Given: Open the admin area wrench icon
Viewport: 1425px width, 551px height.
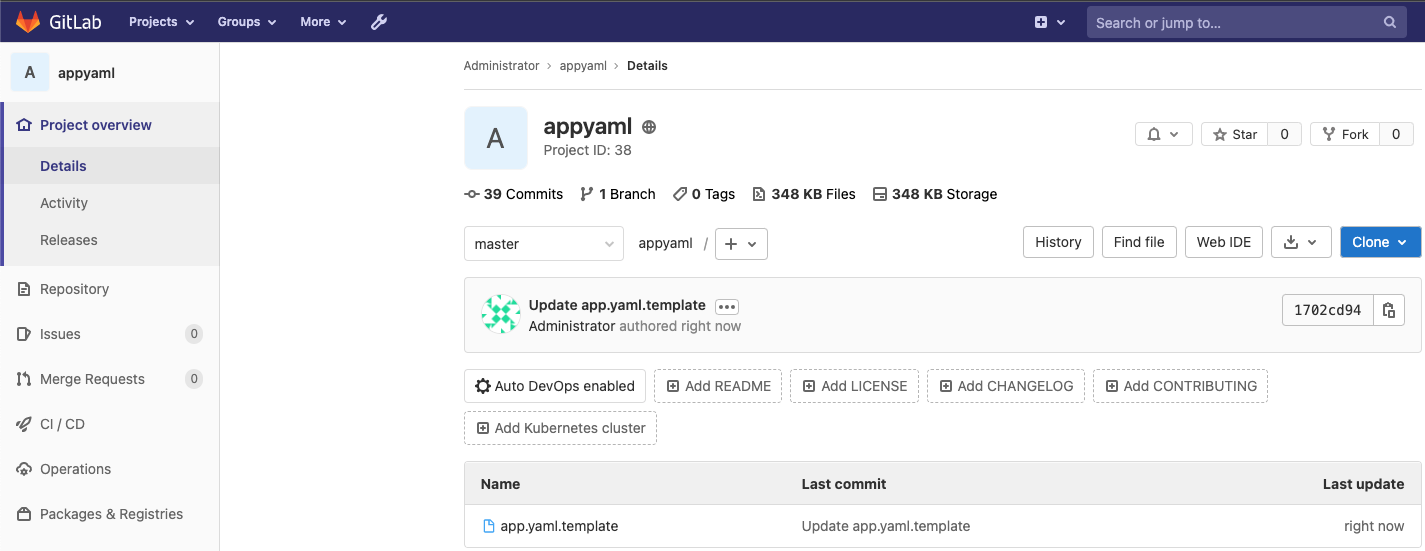Looking at the screenshot, I should click(x=379, y=22).
